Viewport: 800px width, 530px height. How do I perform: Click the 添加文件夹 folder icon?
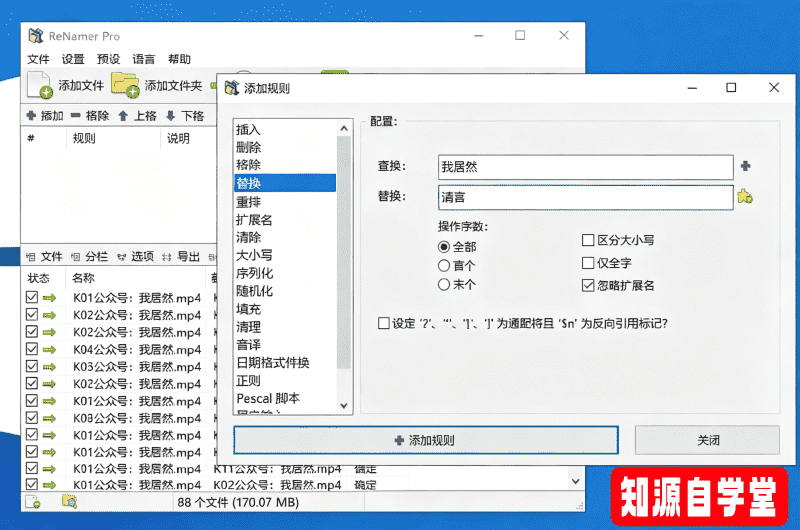[x=125, y=86]
